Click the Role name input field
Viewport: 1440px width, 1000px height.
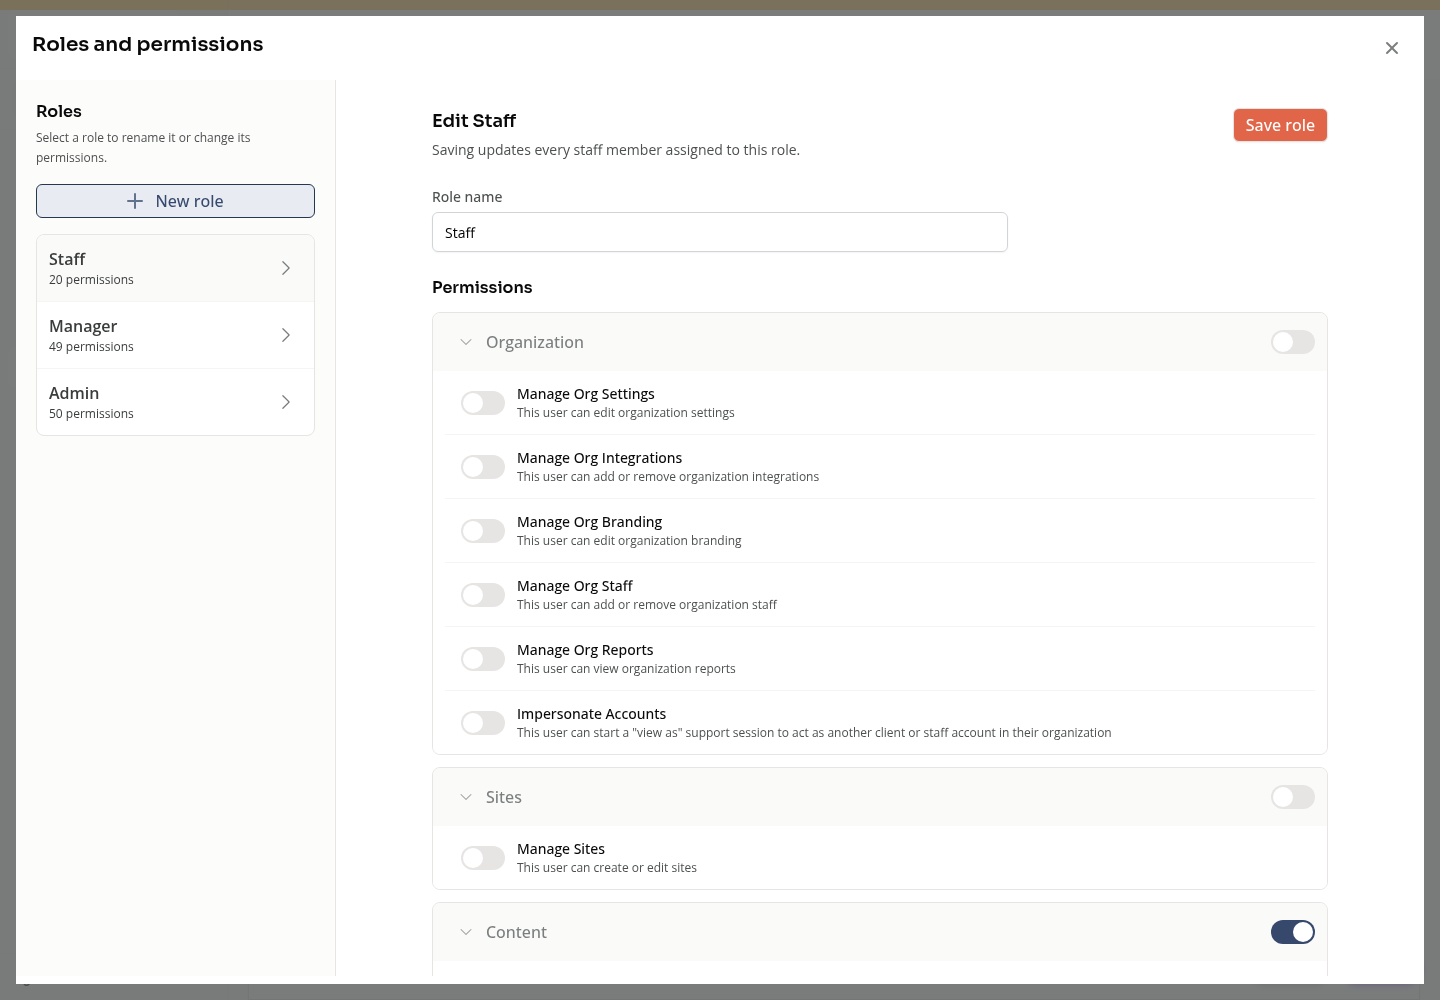point(719,232)
